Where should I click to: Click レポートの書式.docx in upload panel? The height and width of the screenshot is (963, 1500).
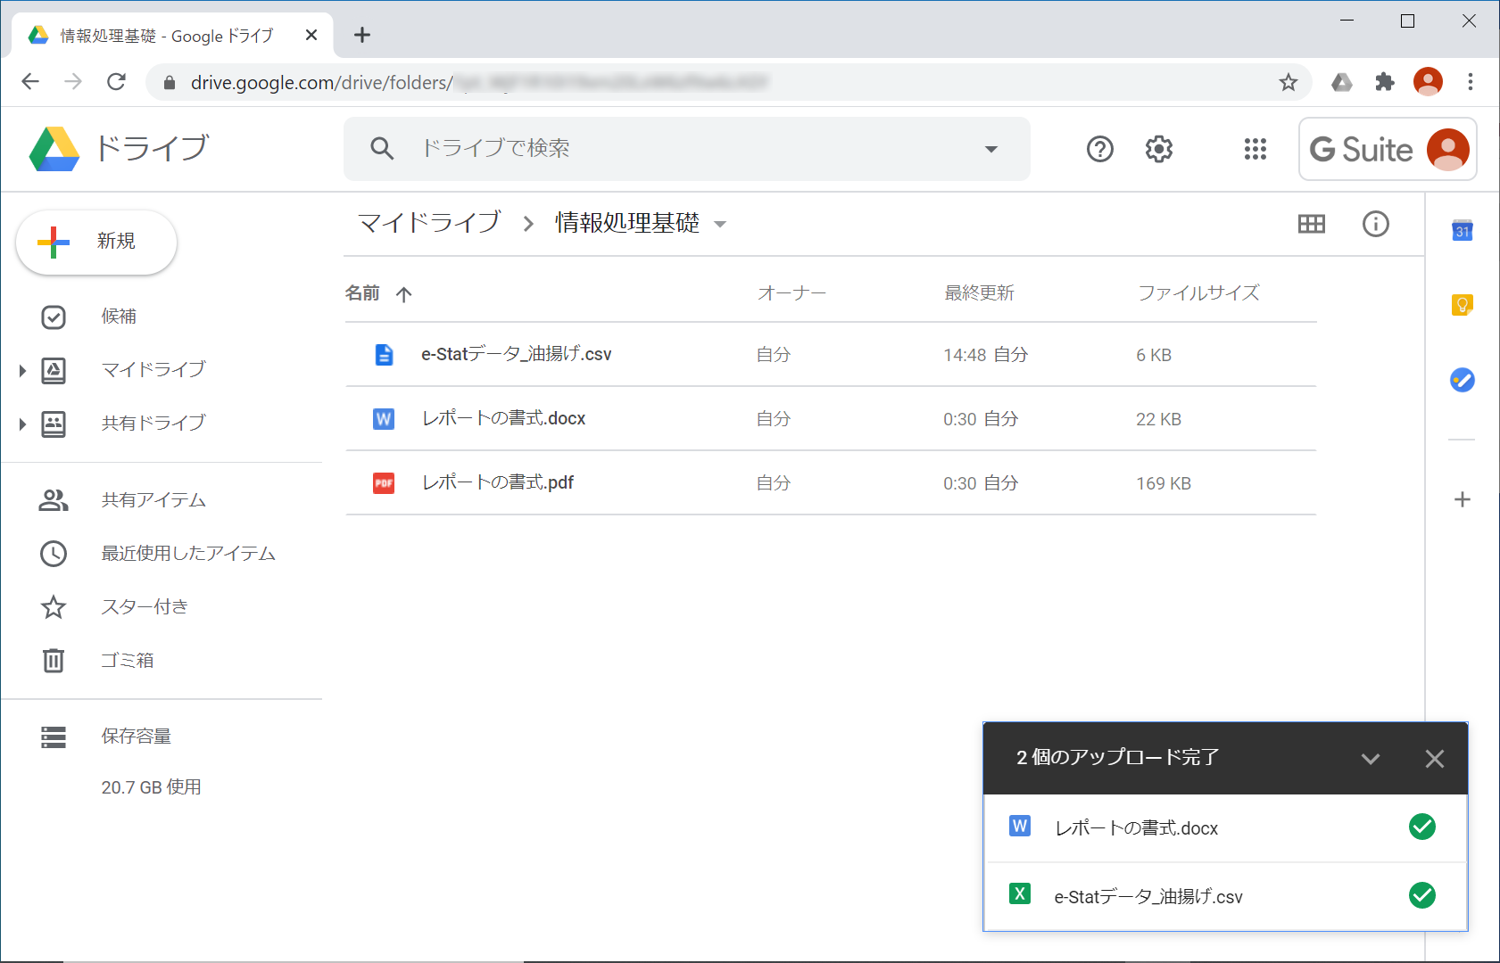pyautogui.click(x=1136, y=828)
